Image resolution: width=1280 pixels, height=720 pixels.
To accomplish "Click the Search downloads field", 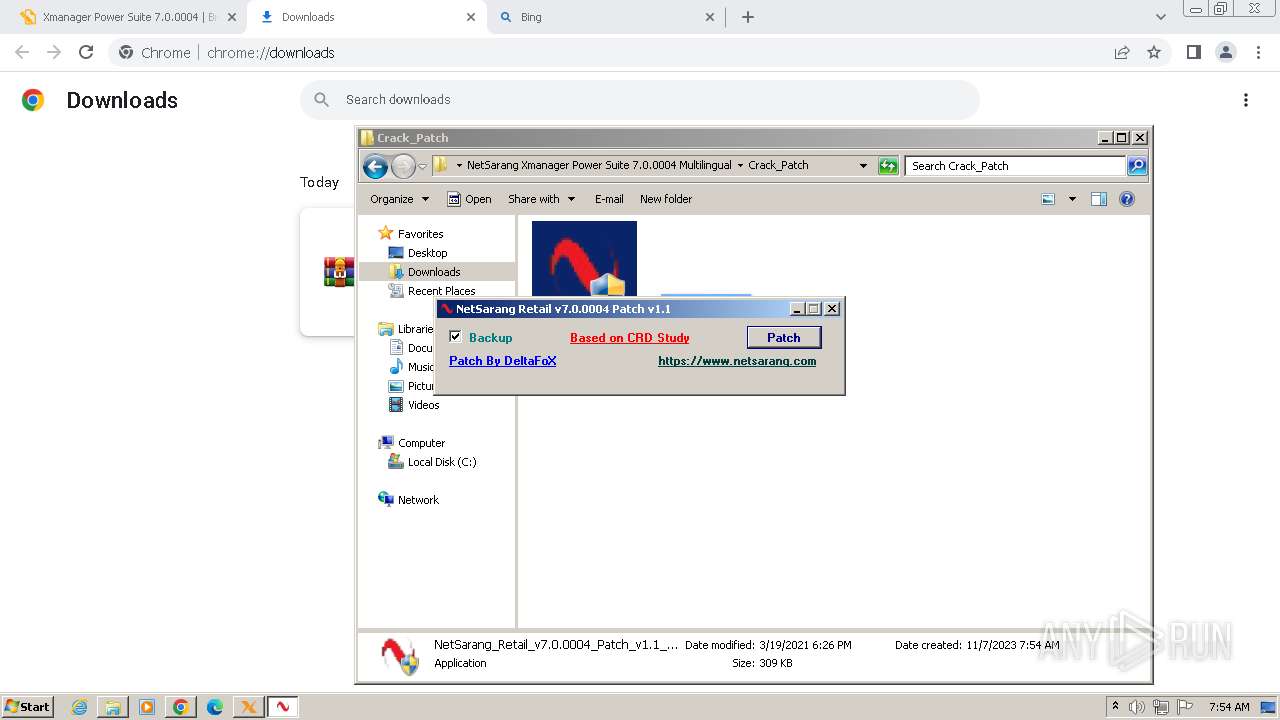I will tap(640, 100).
